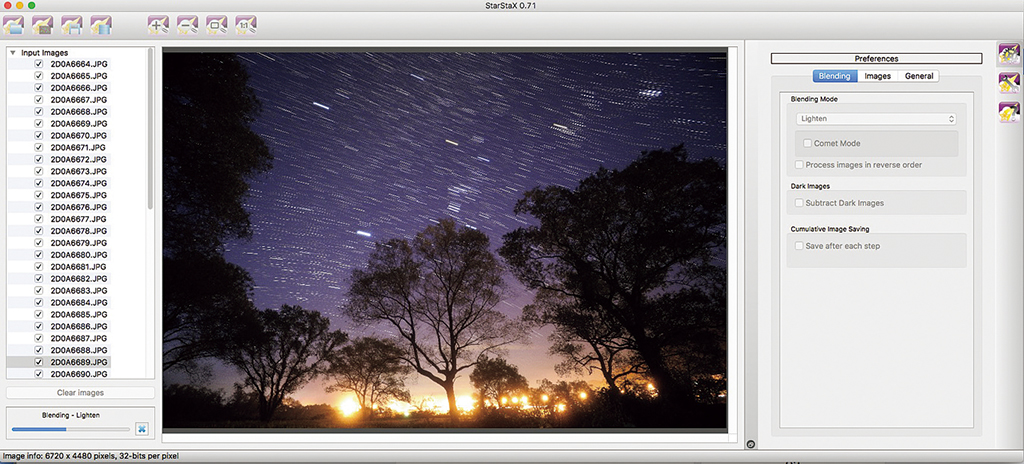
Task: Click the Save As toolbar icon
Action: click(x=101, y=25)
